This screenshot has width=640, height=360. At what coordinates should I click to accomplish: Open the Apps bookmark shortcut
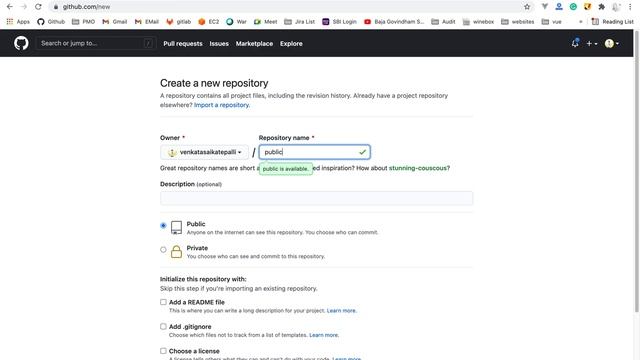pyautogui.click(x=18, y=22)
